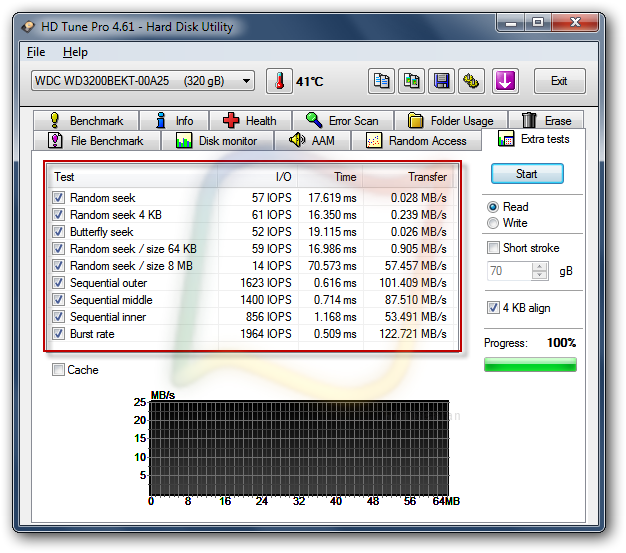This screenshot has height=553, width=626.
Task: Select the Extra tests tab
Action: pyautogui.click(x=534, y=139)
